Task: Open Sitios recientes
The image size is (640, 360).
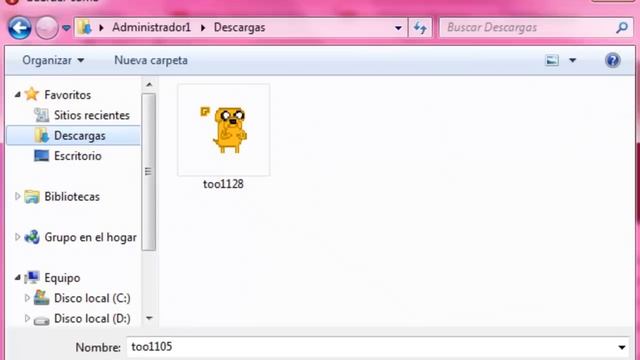Action: (92, 115)
